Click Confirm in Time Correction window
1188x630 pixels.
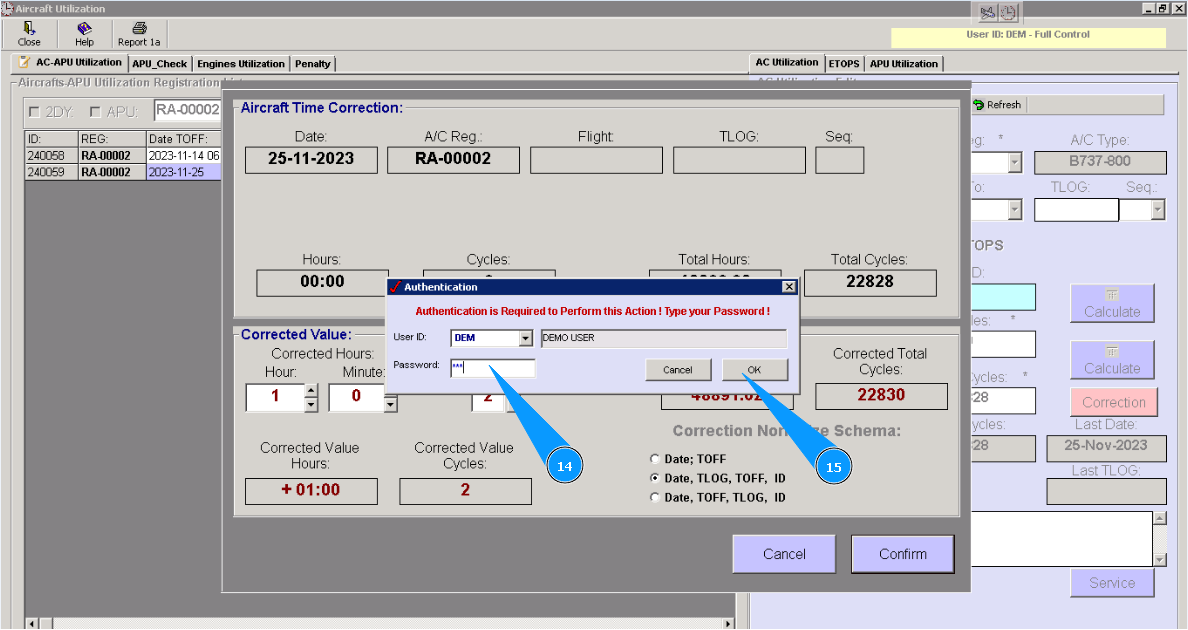(902, 554)
